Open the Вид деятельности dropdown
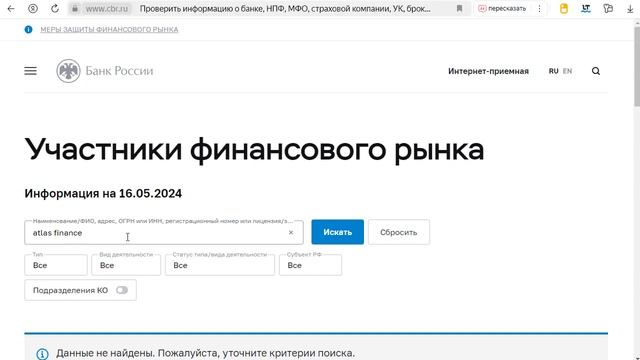Viewport: 640px width, 360px height. click(126, 265)
